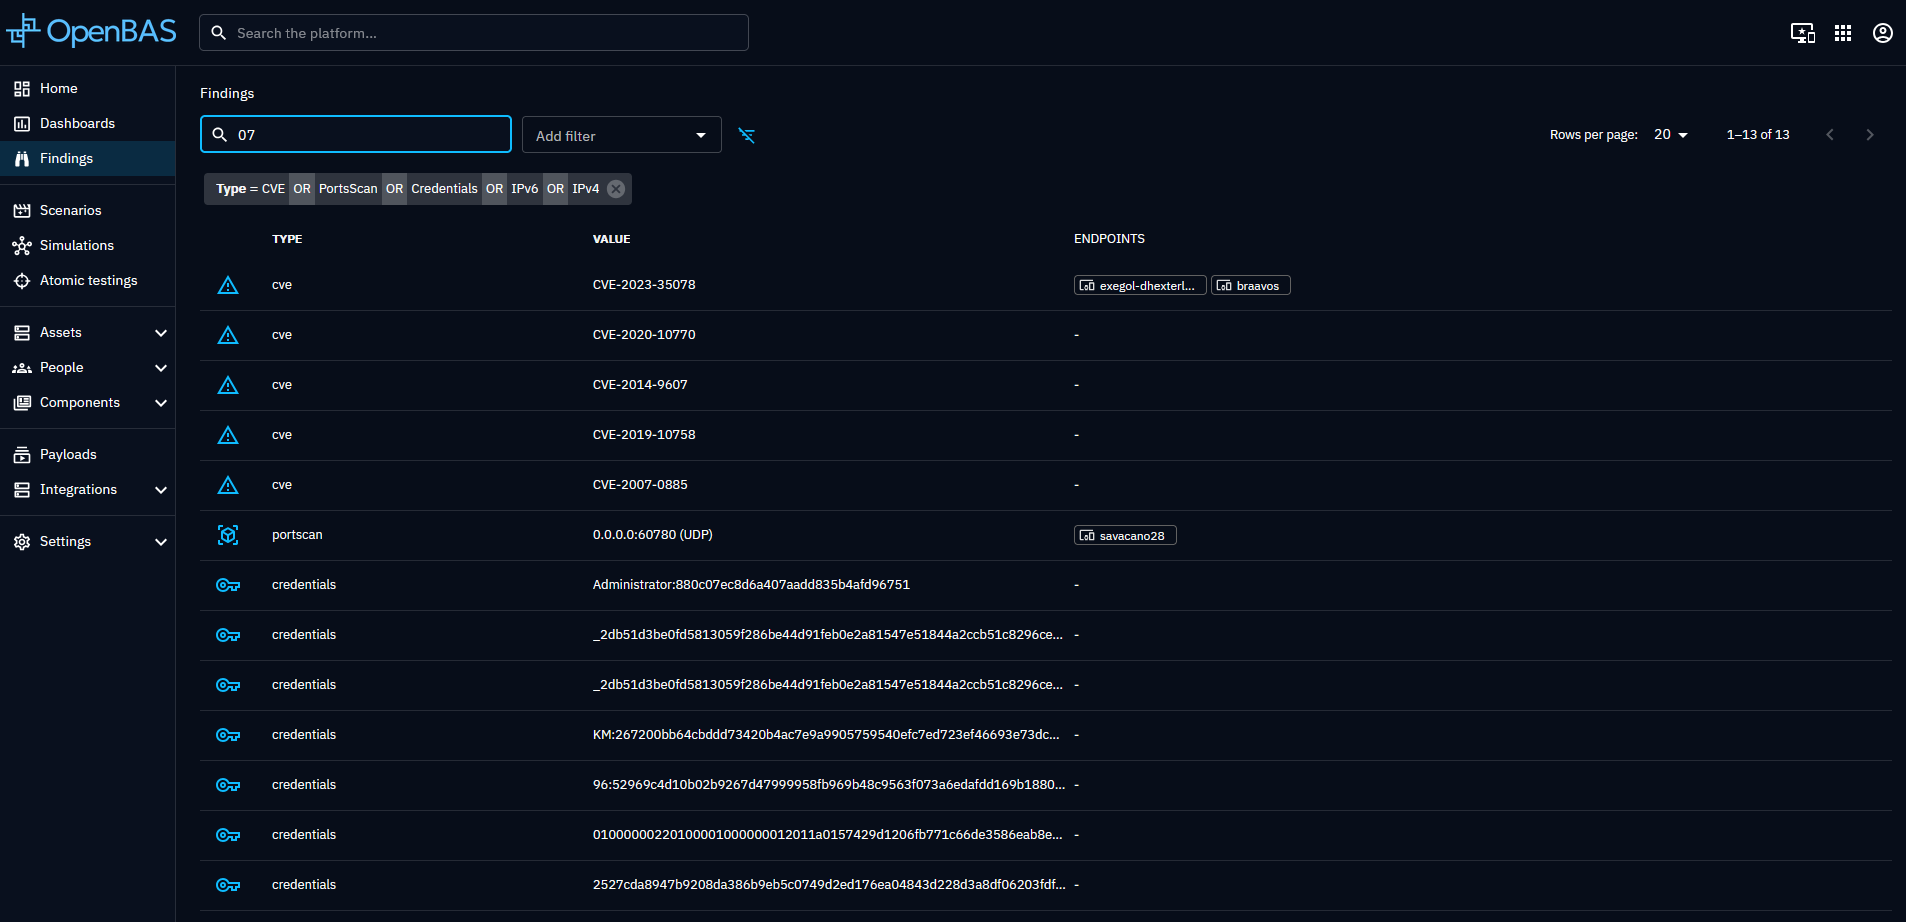
Task: Remove the Type filter chip
Action: [616, 189]
